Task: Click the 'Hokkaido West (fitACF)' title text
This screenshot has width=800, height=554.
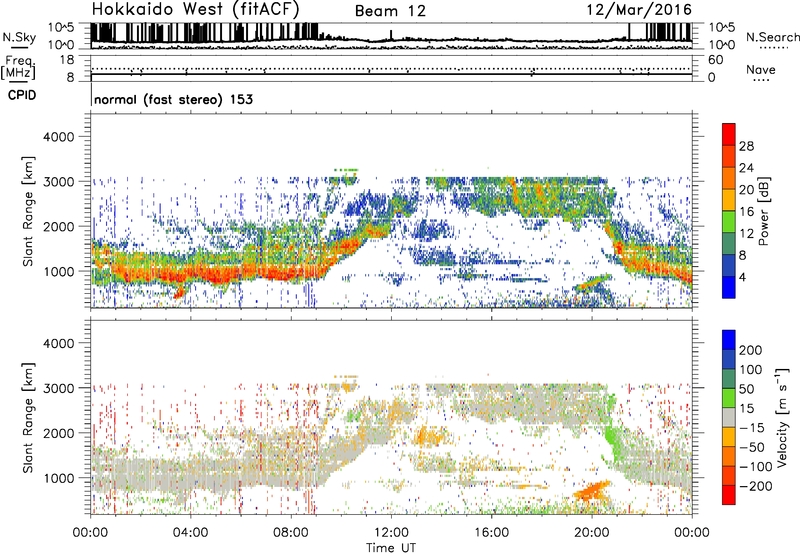Action: [x=195, y=10]
